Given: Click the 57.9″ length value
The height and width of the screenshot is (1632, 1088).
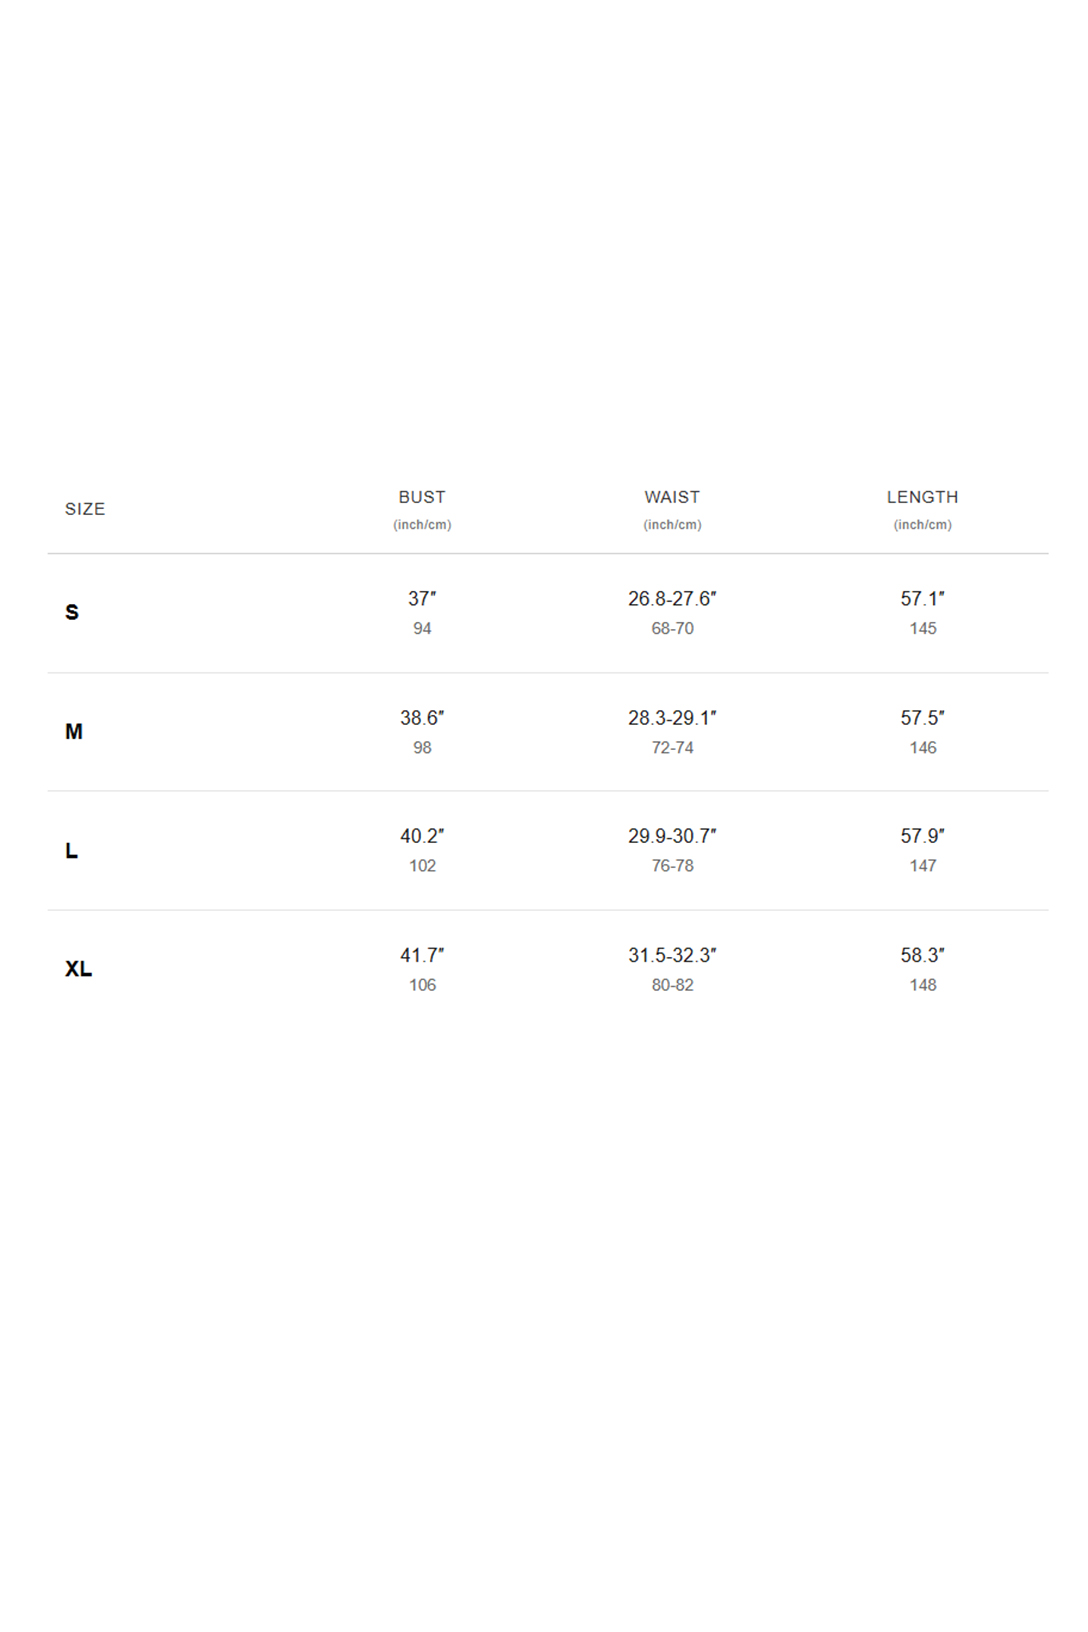Looking at the screenshot, I should [x=922, y=836].
